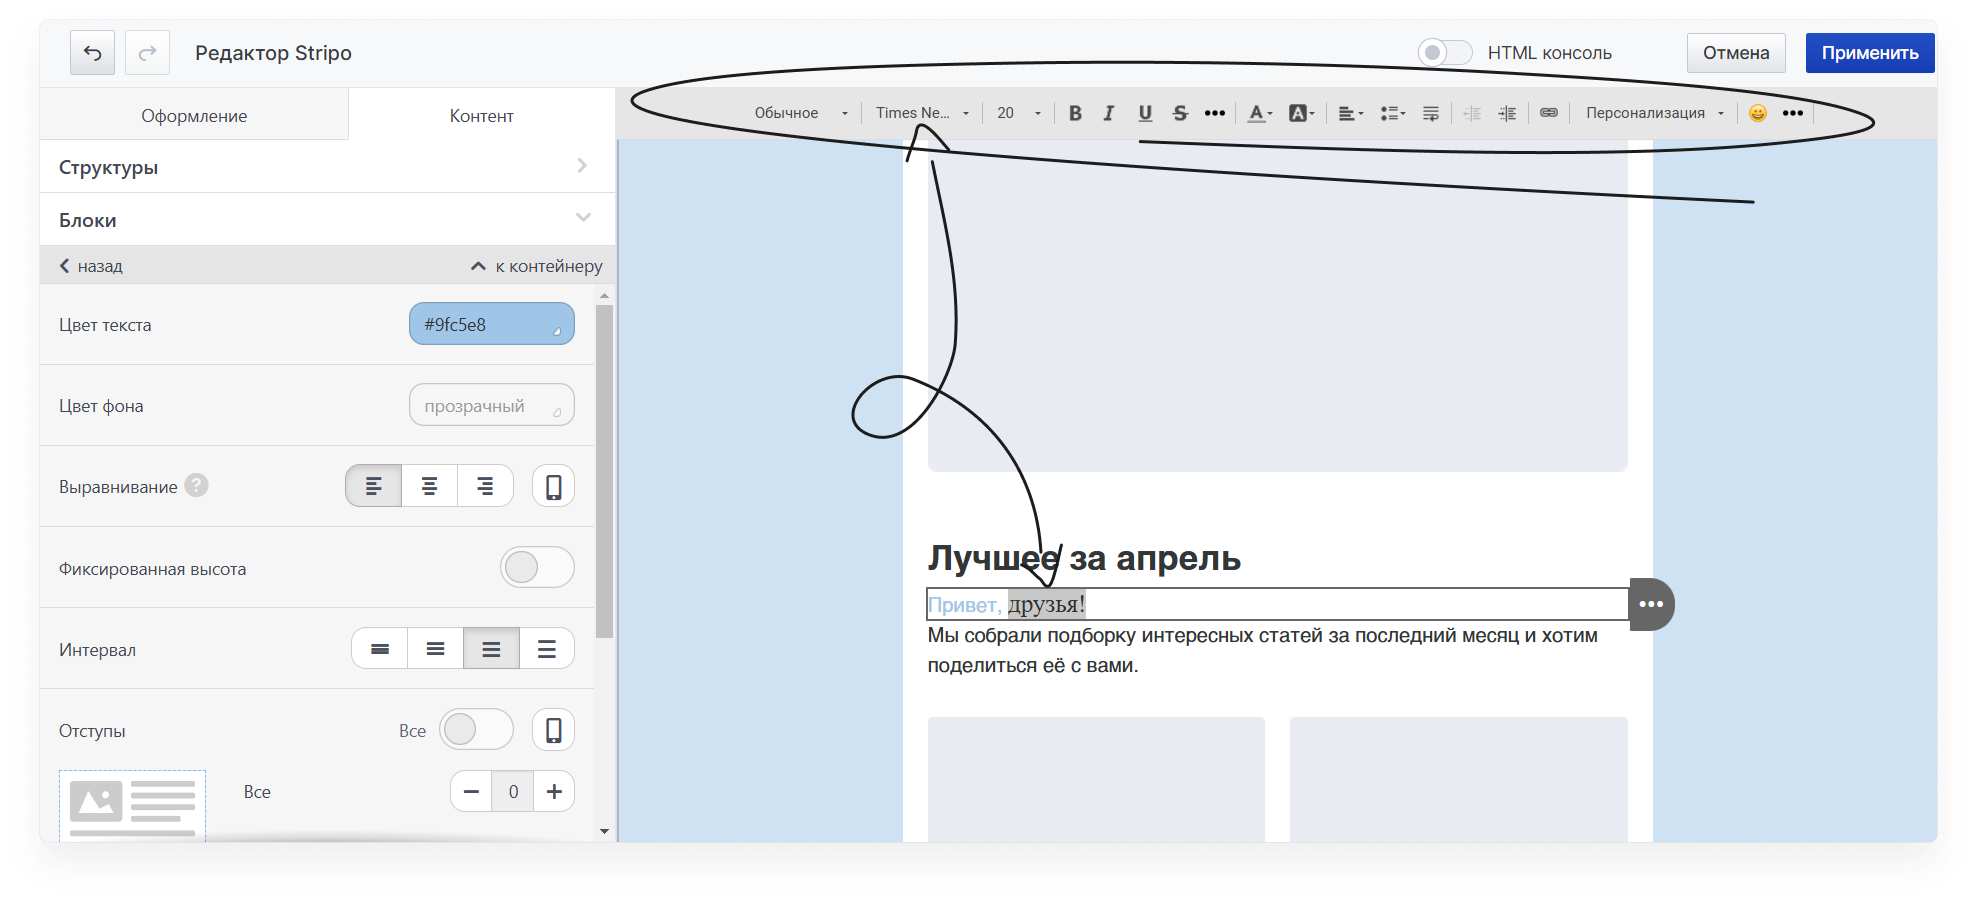
Task: Increase the Все padding value
Action: pyautogui.click(x=554, y=791)
